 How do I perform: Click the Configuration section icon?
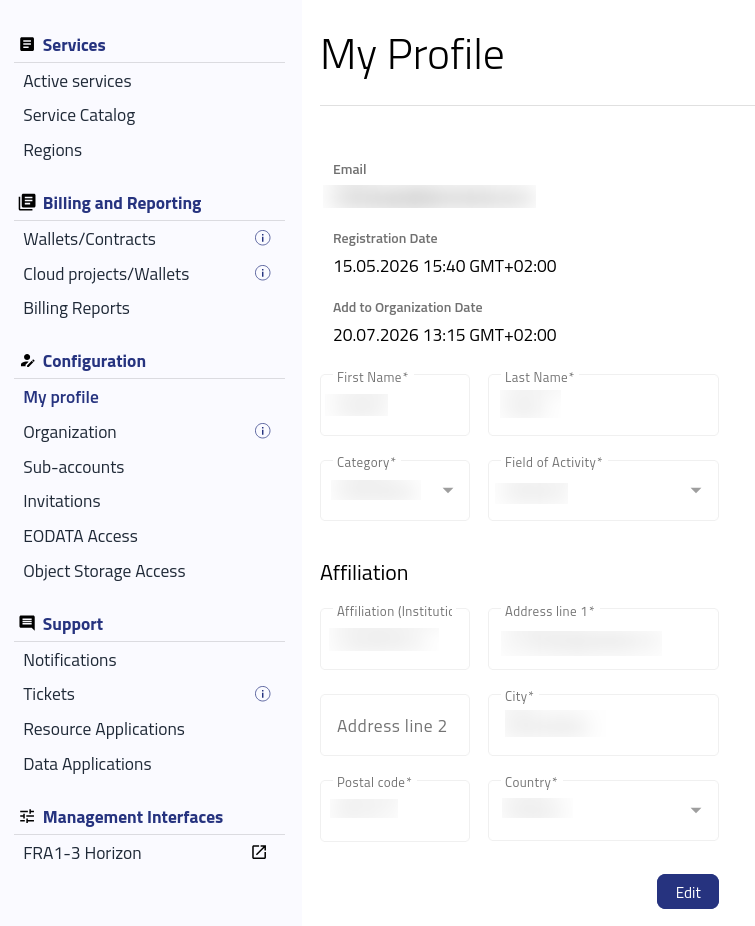[27, 361]
